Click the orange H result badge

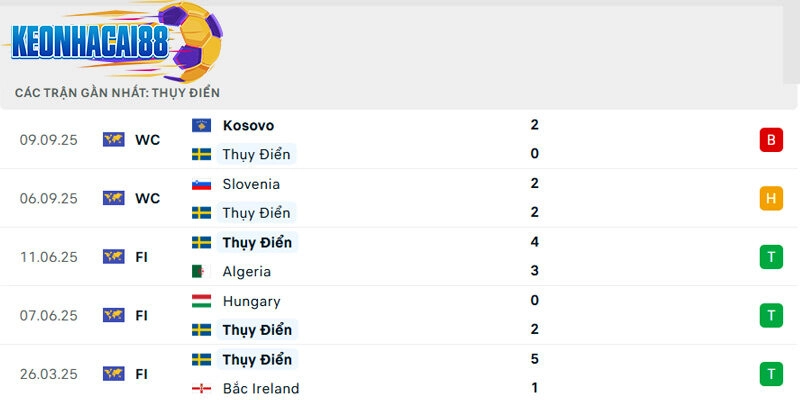click(770, 198)
